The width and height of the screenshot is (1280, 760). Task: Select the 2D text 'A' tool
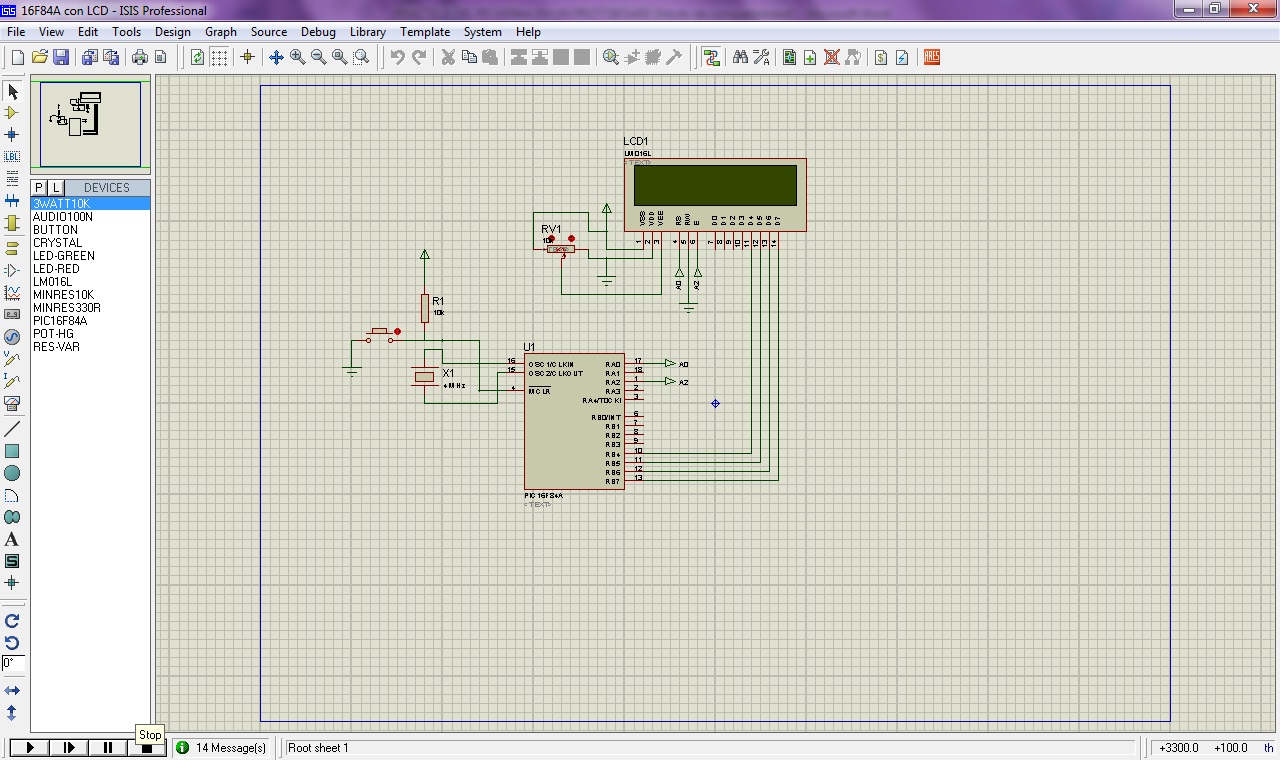coord(12,539)
